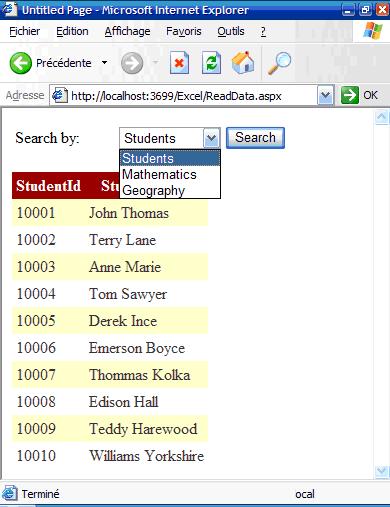Image resolution: width=390 pixels, height=507 pixels.
Task: Click the StudentId column header
Action: pos(48,186)
